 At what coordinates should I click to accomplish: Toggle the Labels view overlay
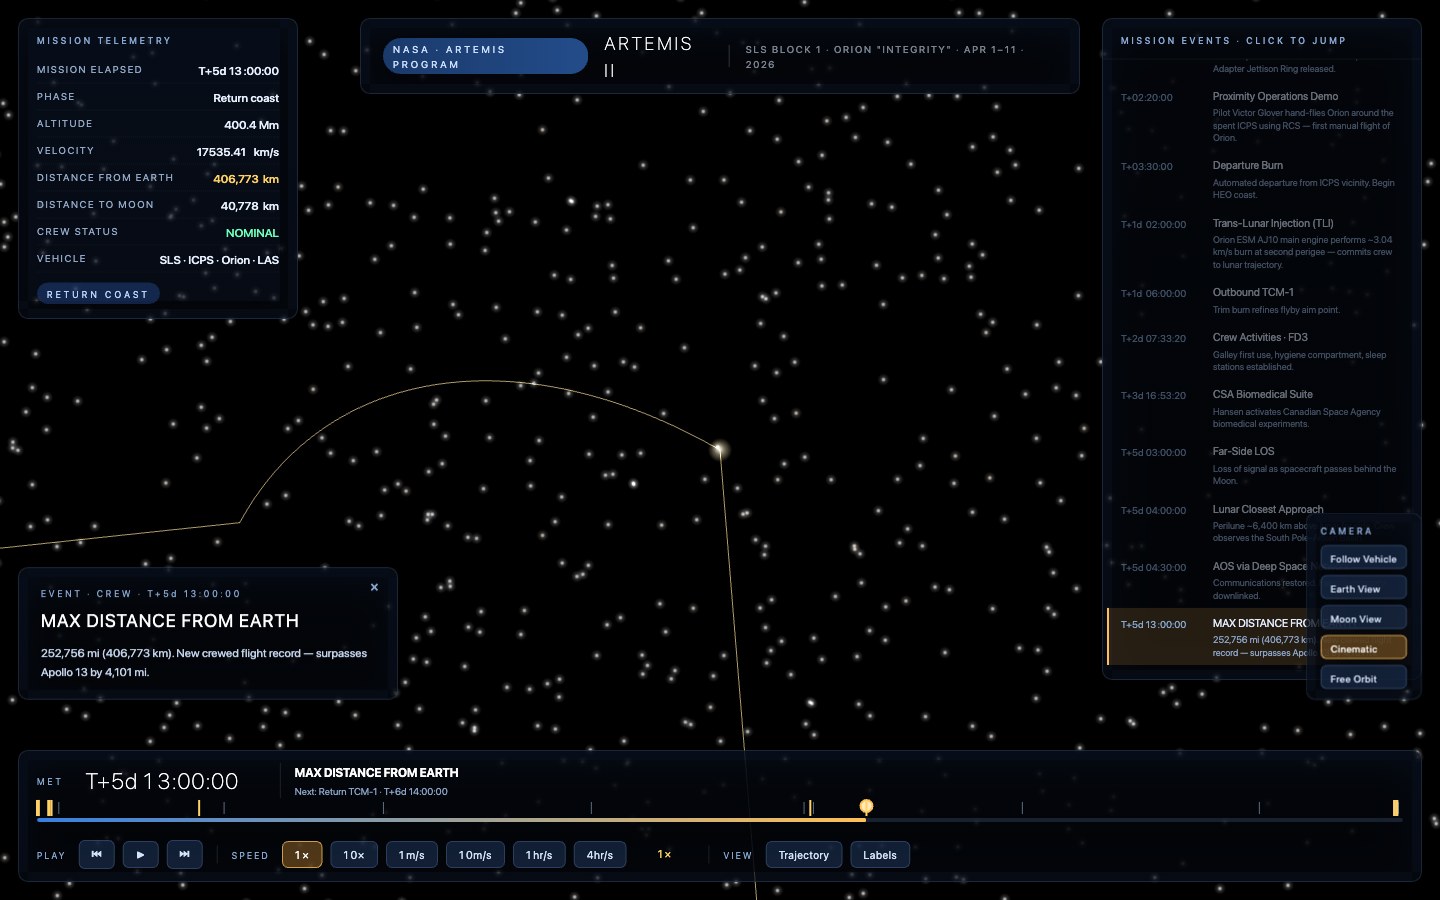coord(880,855)
